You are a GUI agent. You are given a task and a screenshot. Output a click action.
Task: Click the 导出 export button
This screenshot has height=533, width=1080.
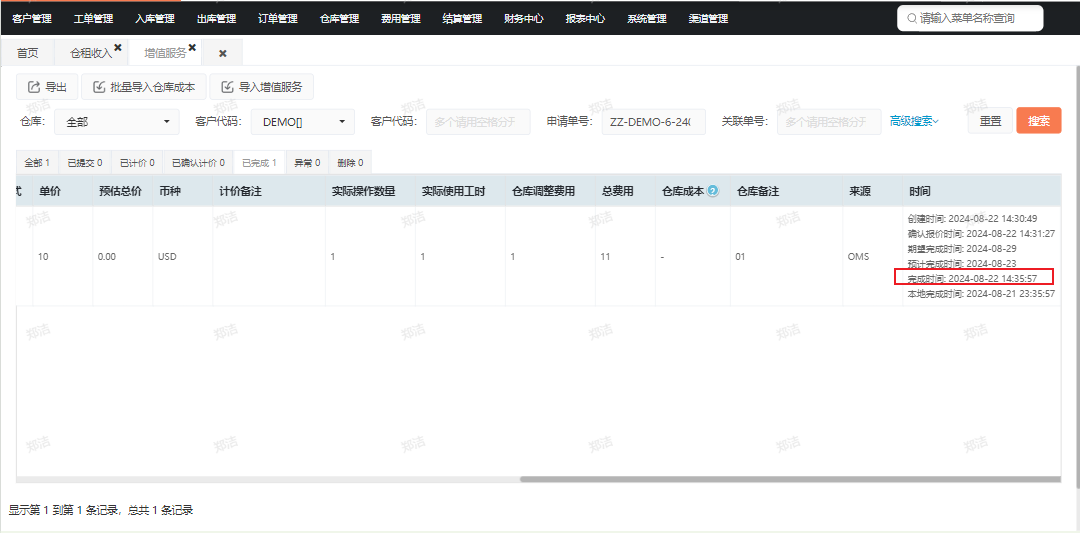click(48, 87)
